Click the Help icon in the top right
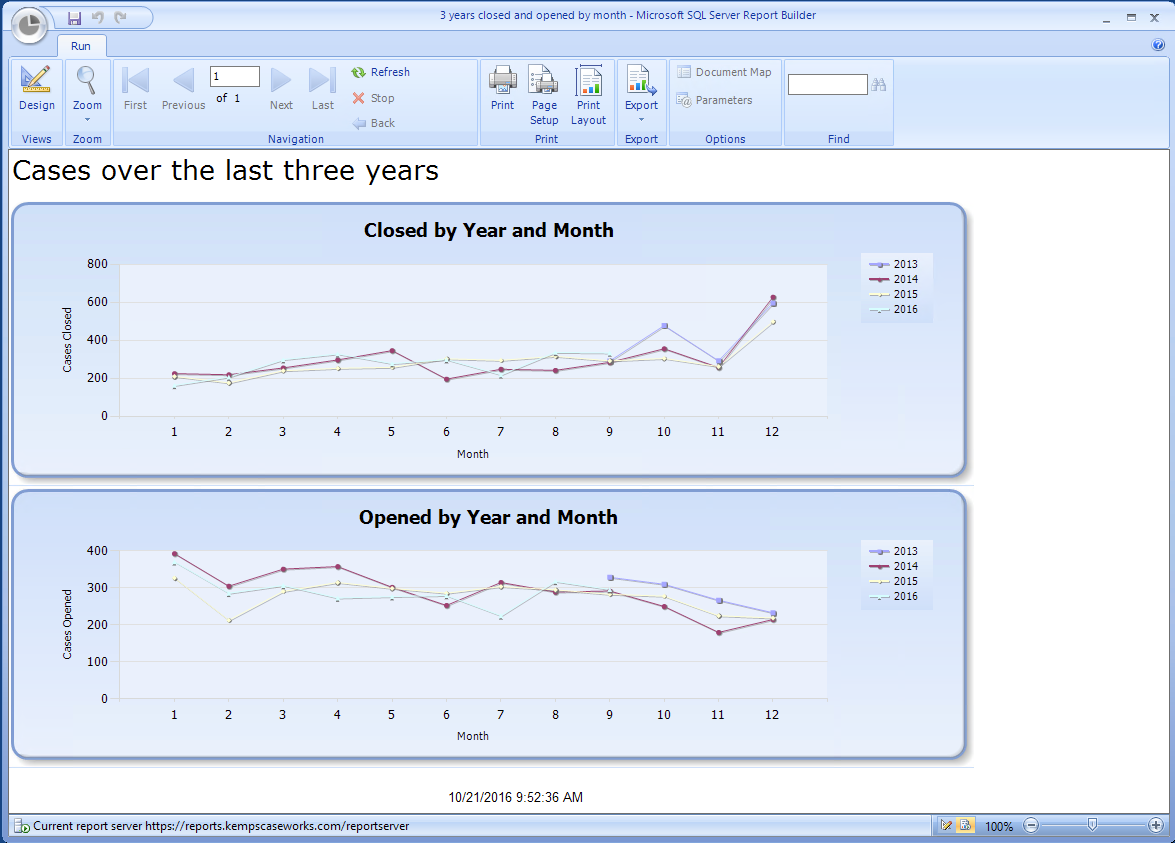1175x843 pixels. coord(1158,45)
